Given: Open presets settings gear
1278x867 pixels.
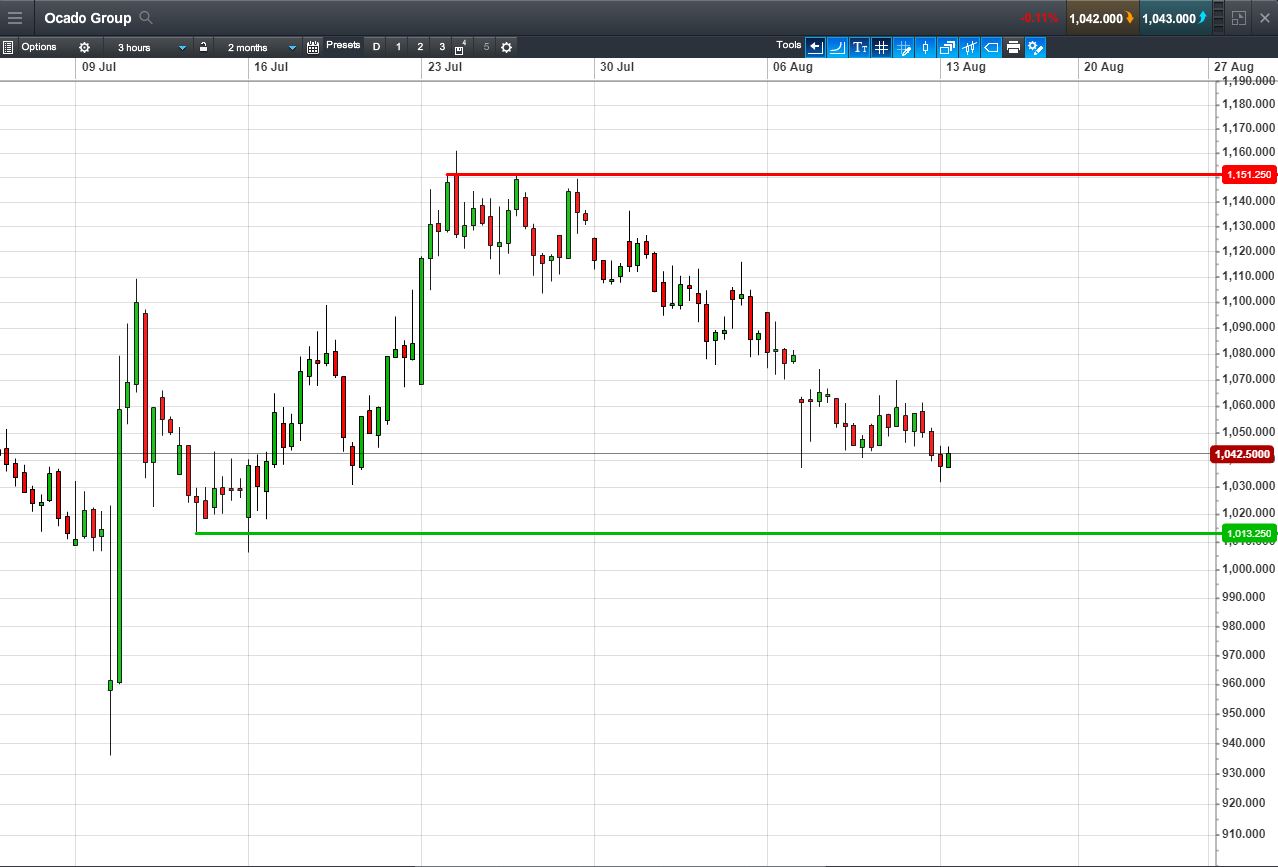Looking at the screenshot, I should (507, 47).
